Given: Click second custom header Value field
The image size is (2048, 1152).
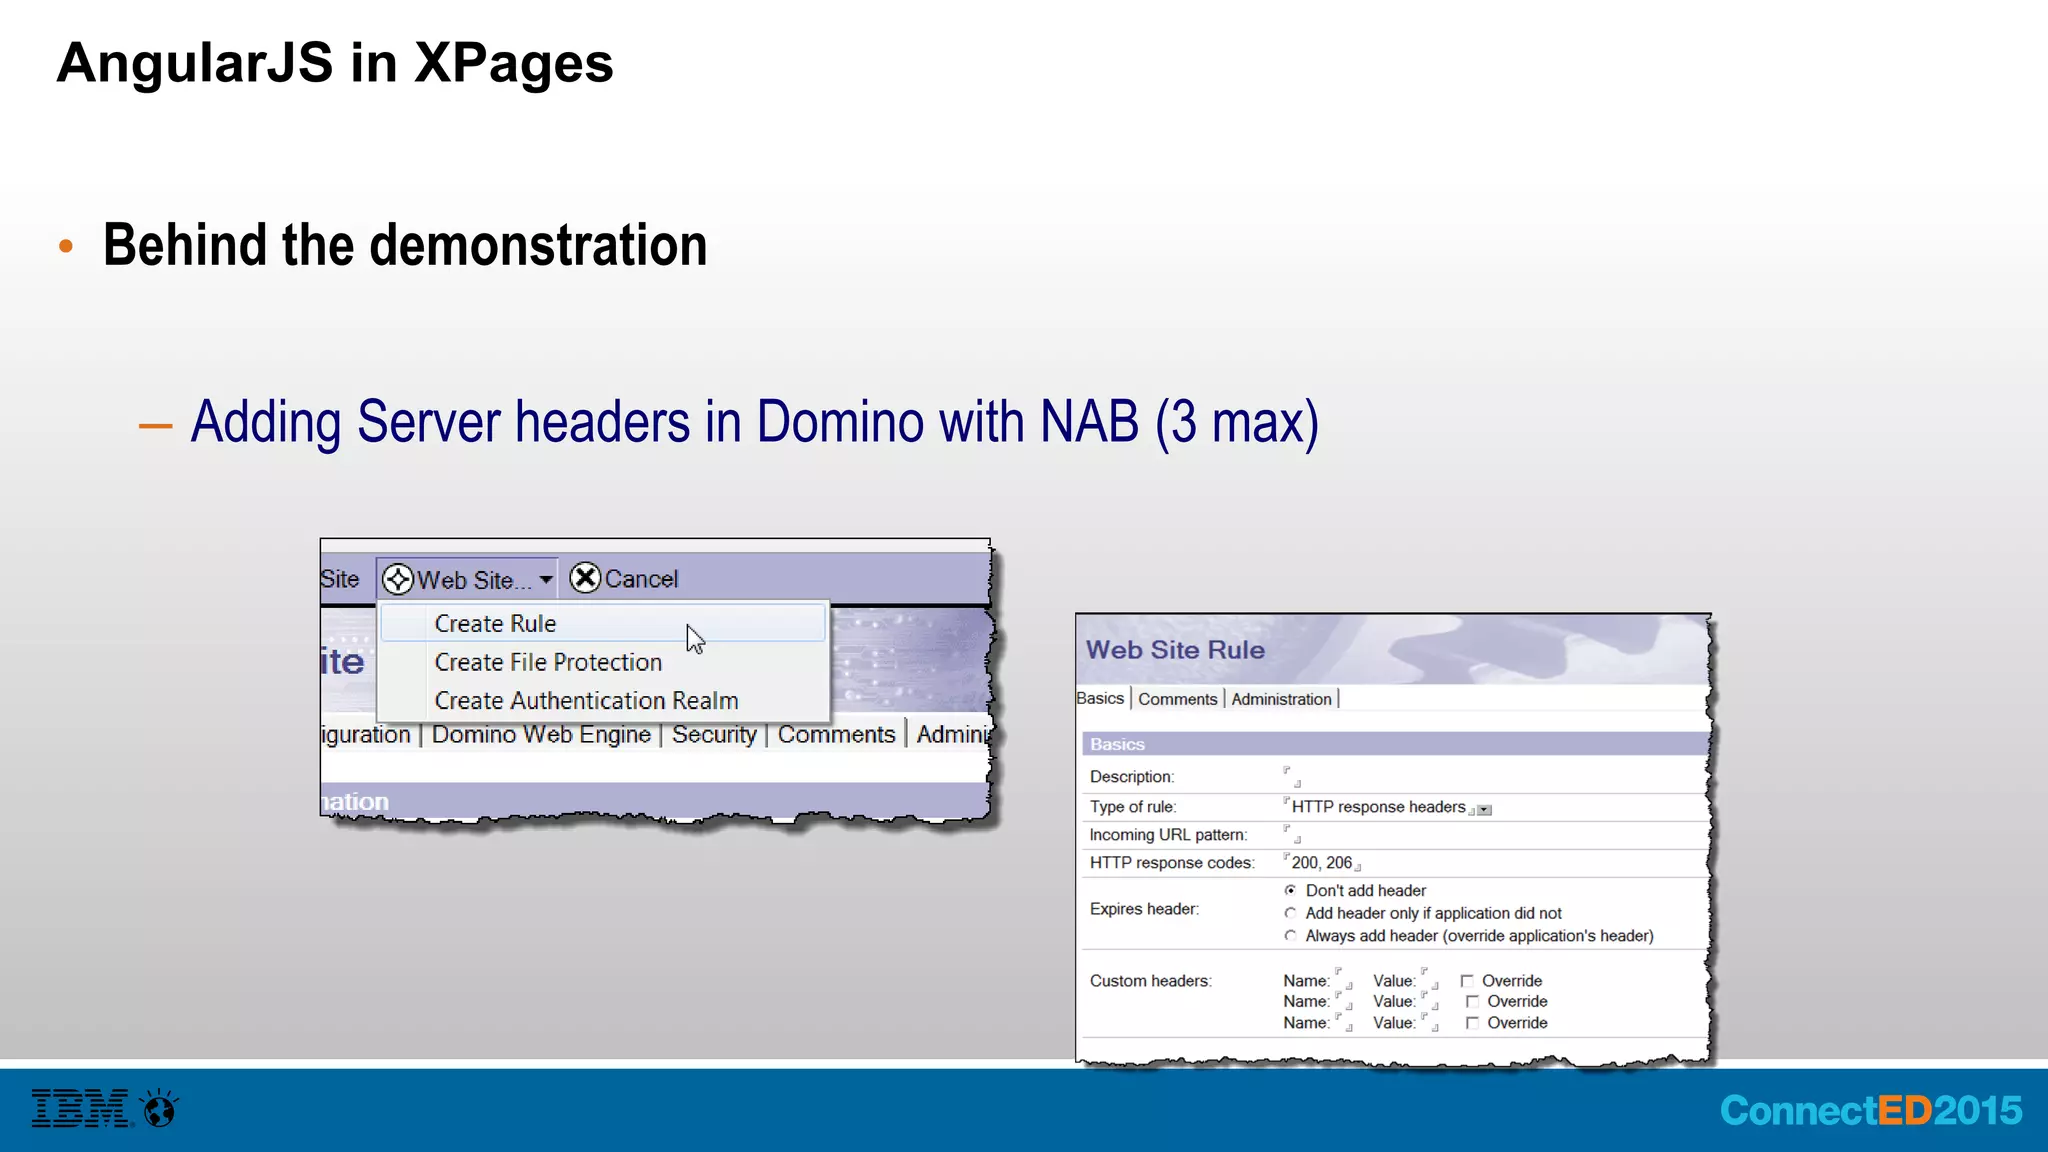Looking at the screenshot, I should pyautogui.click(x=1429, y=1000).
